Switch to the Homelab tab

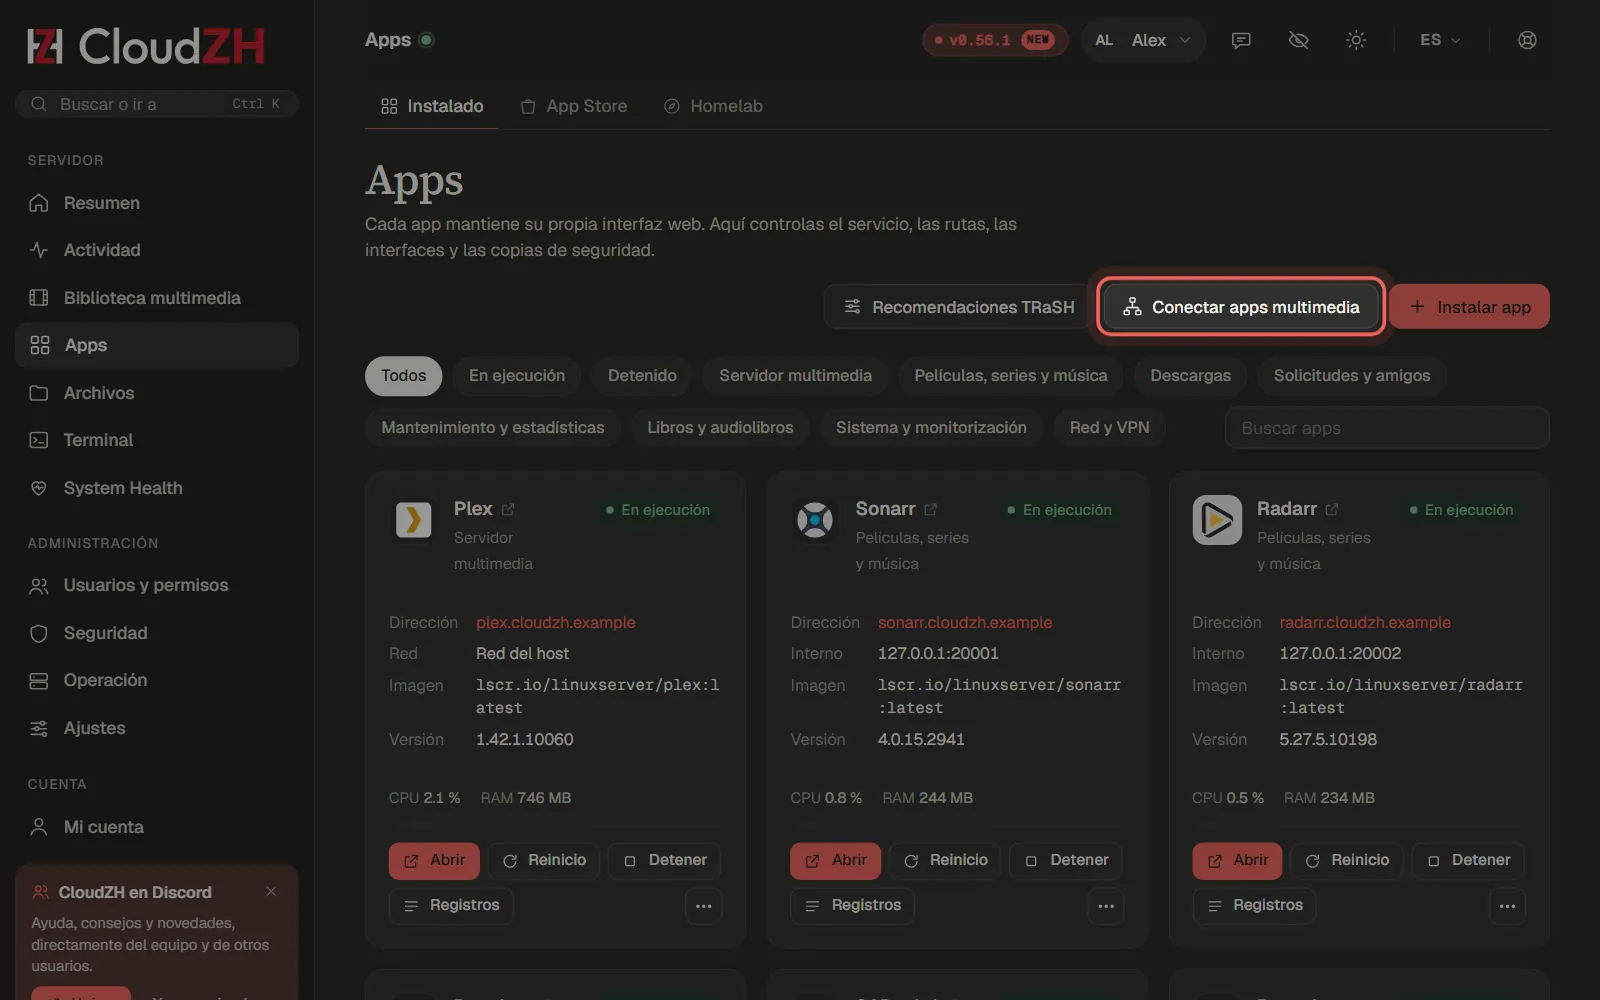coord(713,106)
